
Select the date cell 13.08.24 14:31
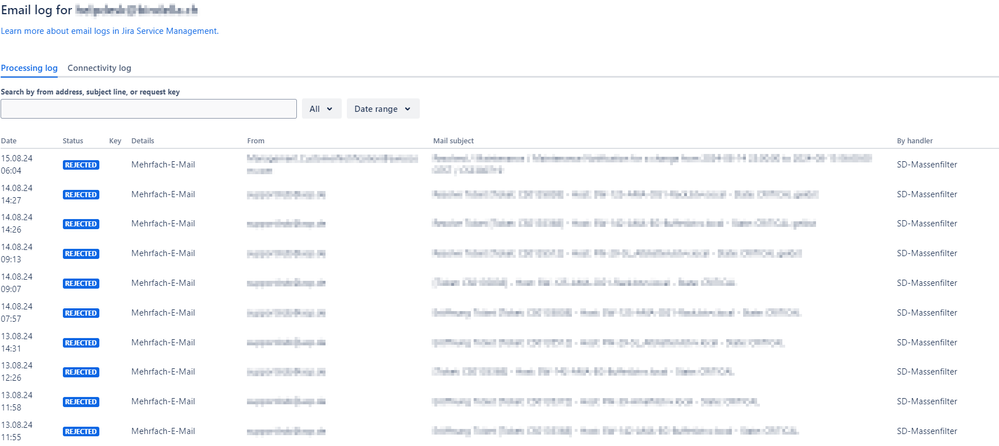(x=16, y=342)
